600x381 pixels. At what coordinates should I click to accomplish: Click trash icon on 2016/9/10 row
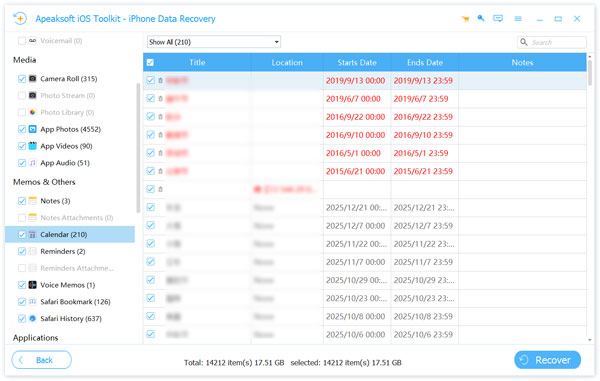click(x=160, y=135)
